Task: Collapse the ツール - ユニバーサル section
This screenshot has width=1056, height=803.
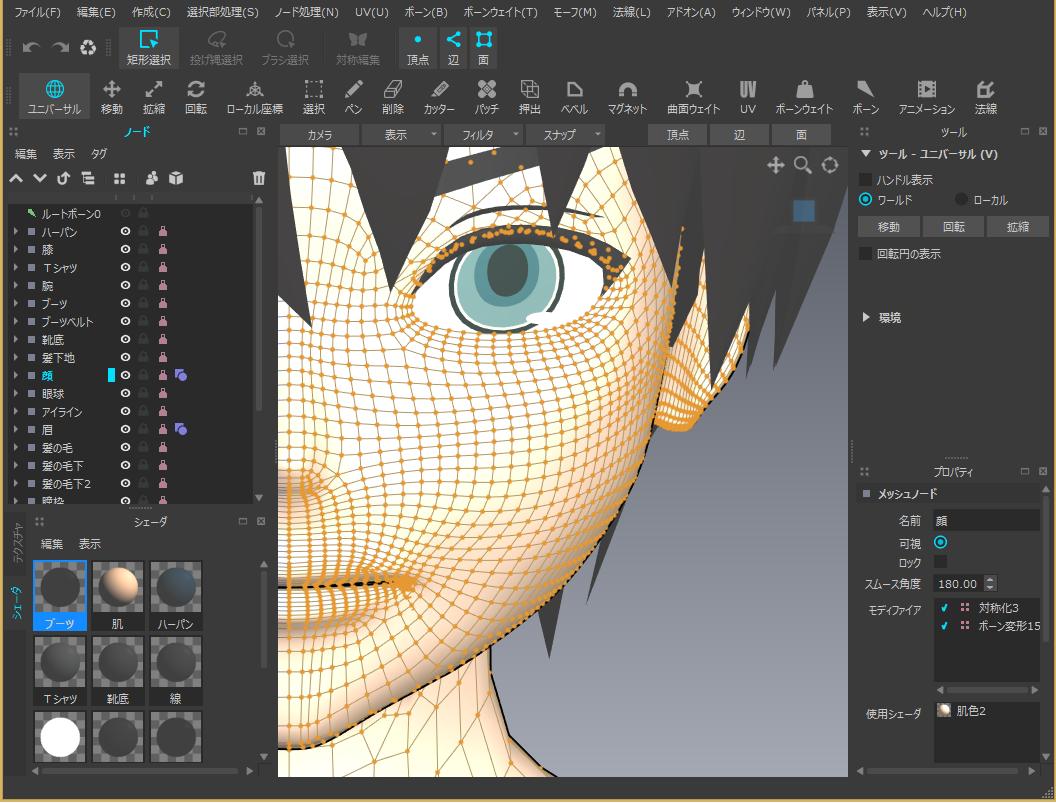Action: 866,154
